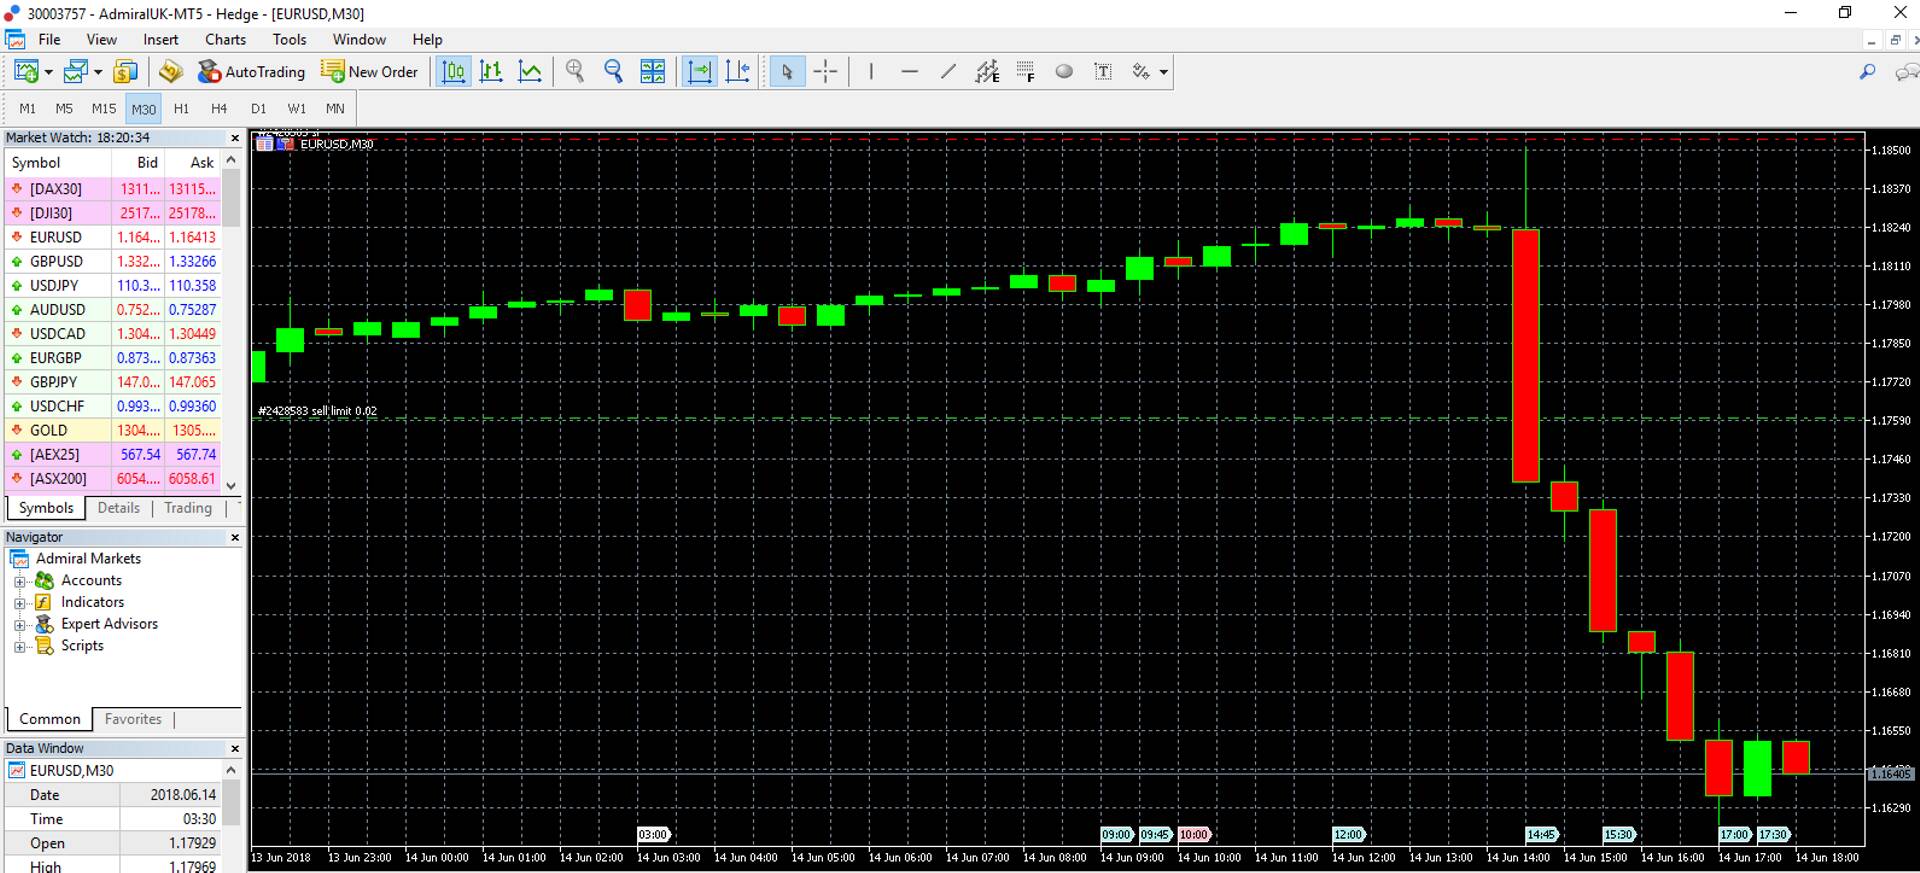Zoom in on the chart
This screenshot has height=873, width=1920.
pyautogui.click(x=575, y=72)
